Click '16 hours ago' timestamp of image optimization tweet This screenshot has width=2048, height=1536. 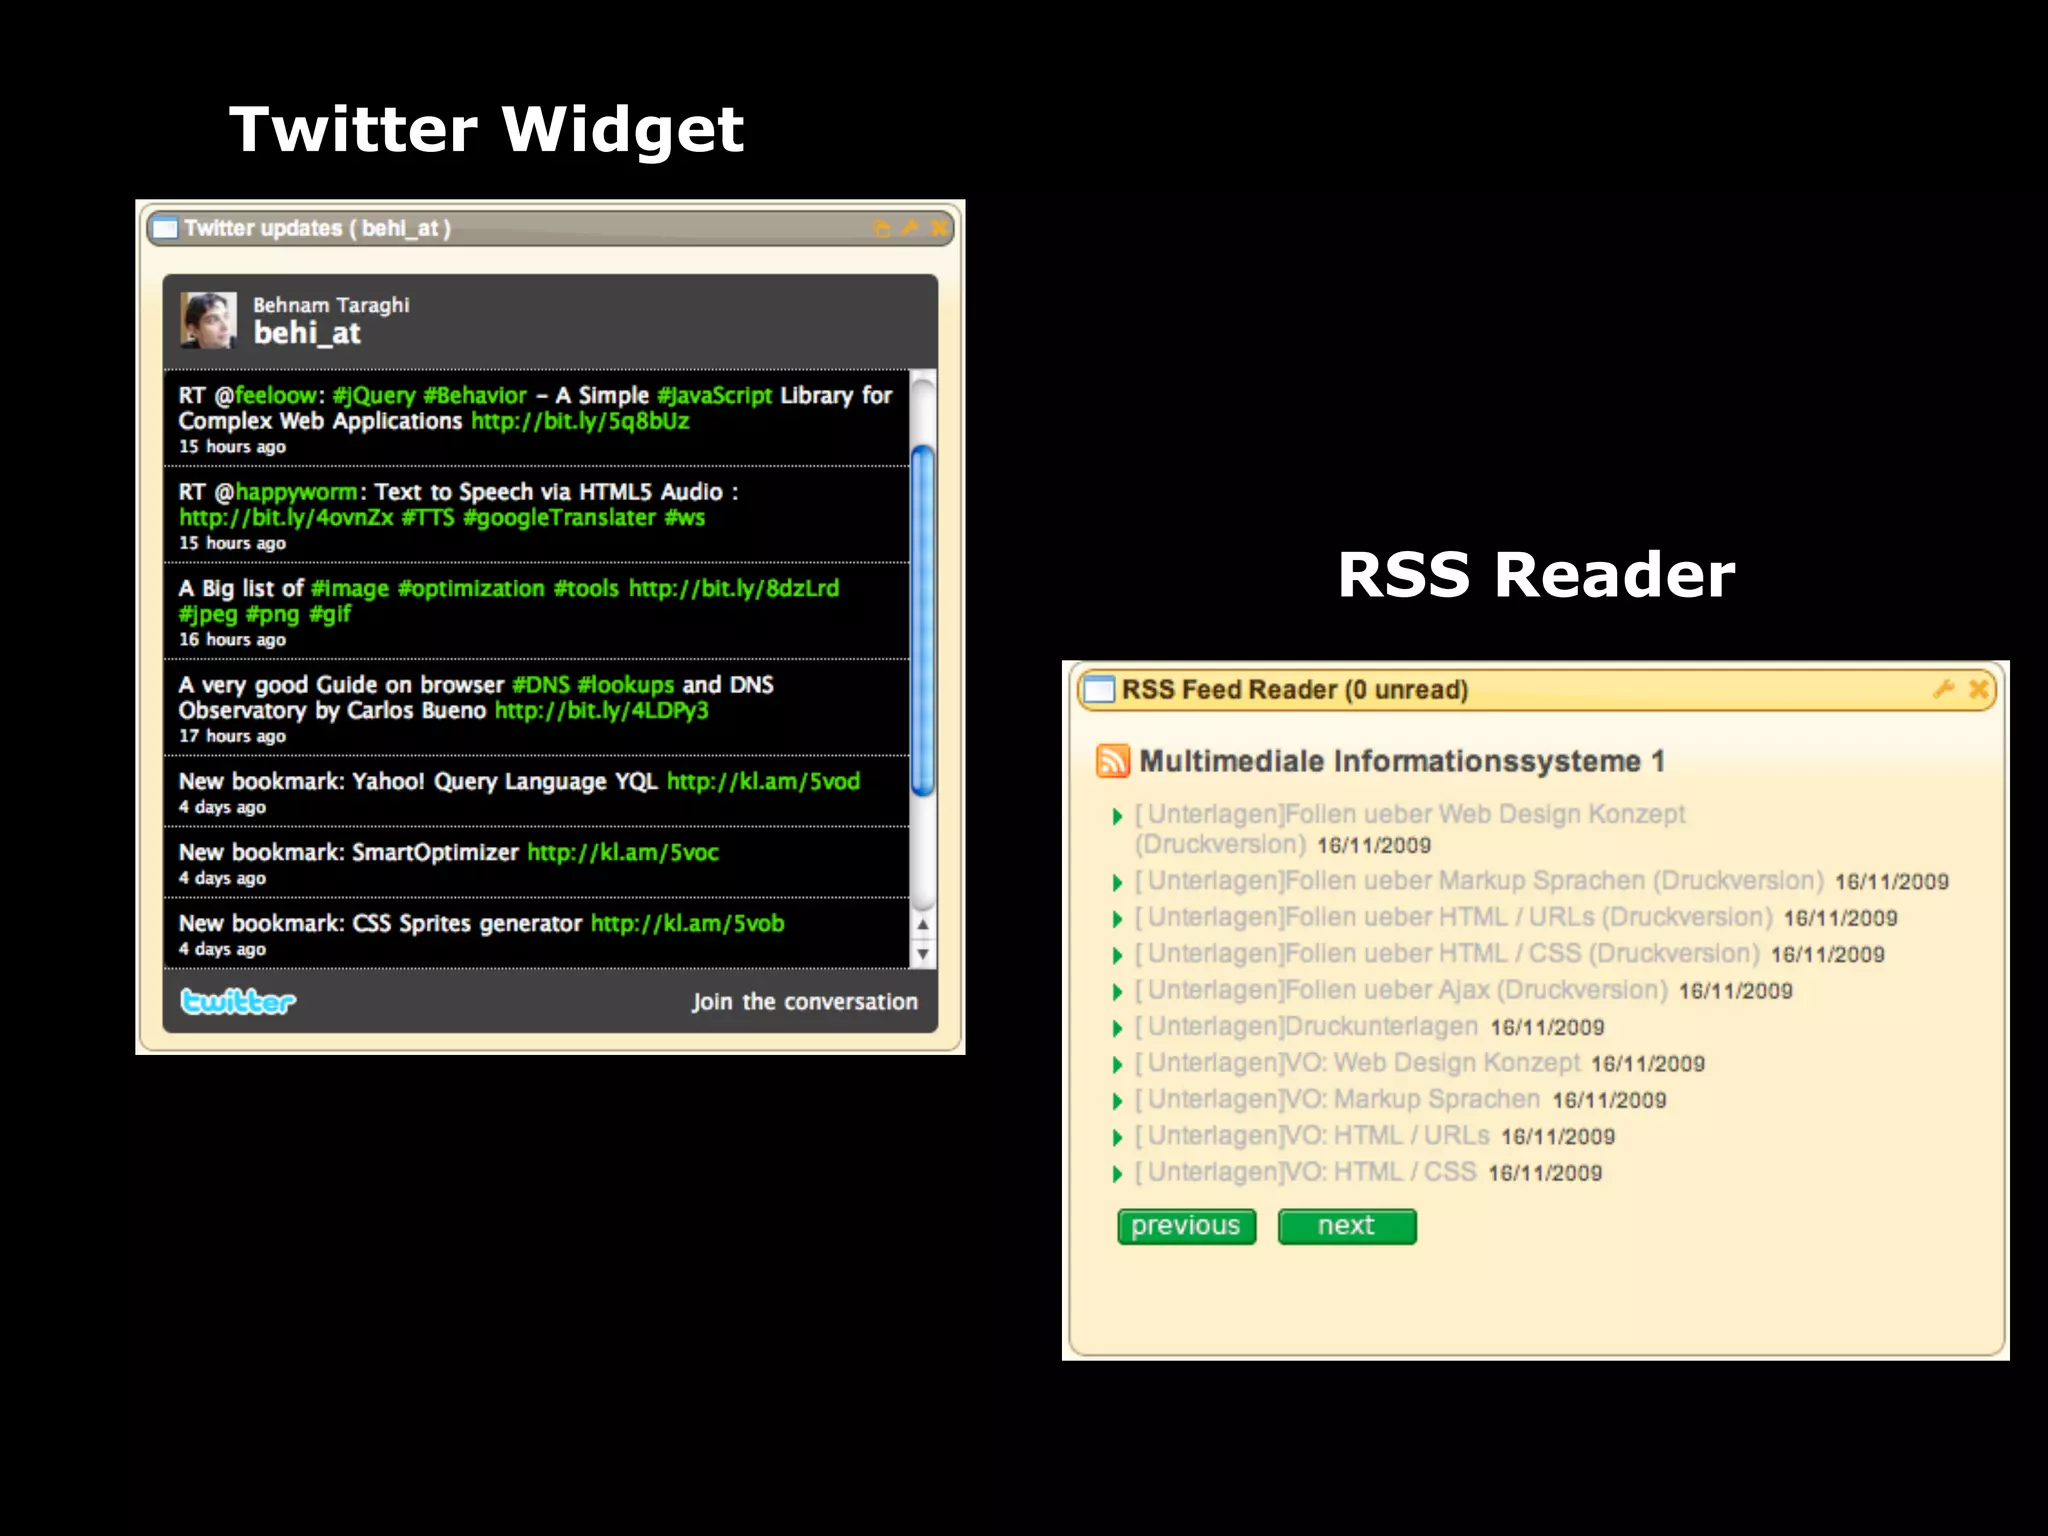tap(232, 640)
